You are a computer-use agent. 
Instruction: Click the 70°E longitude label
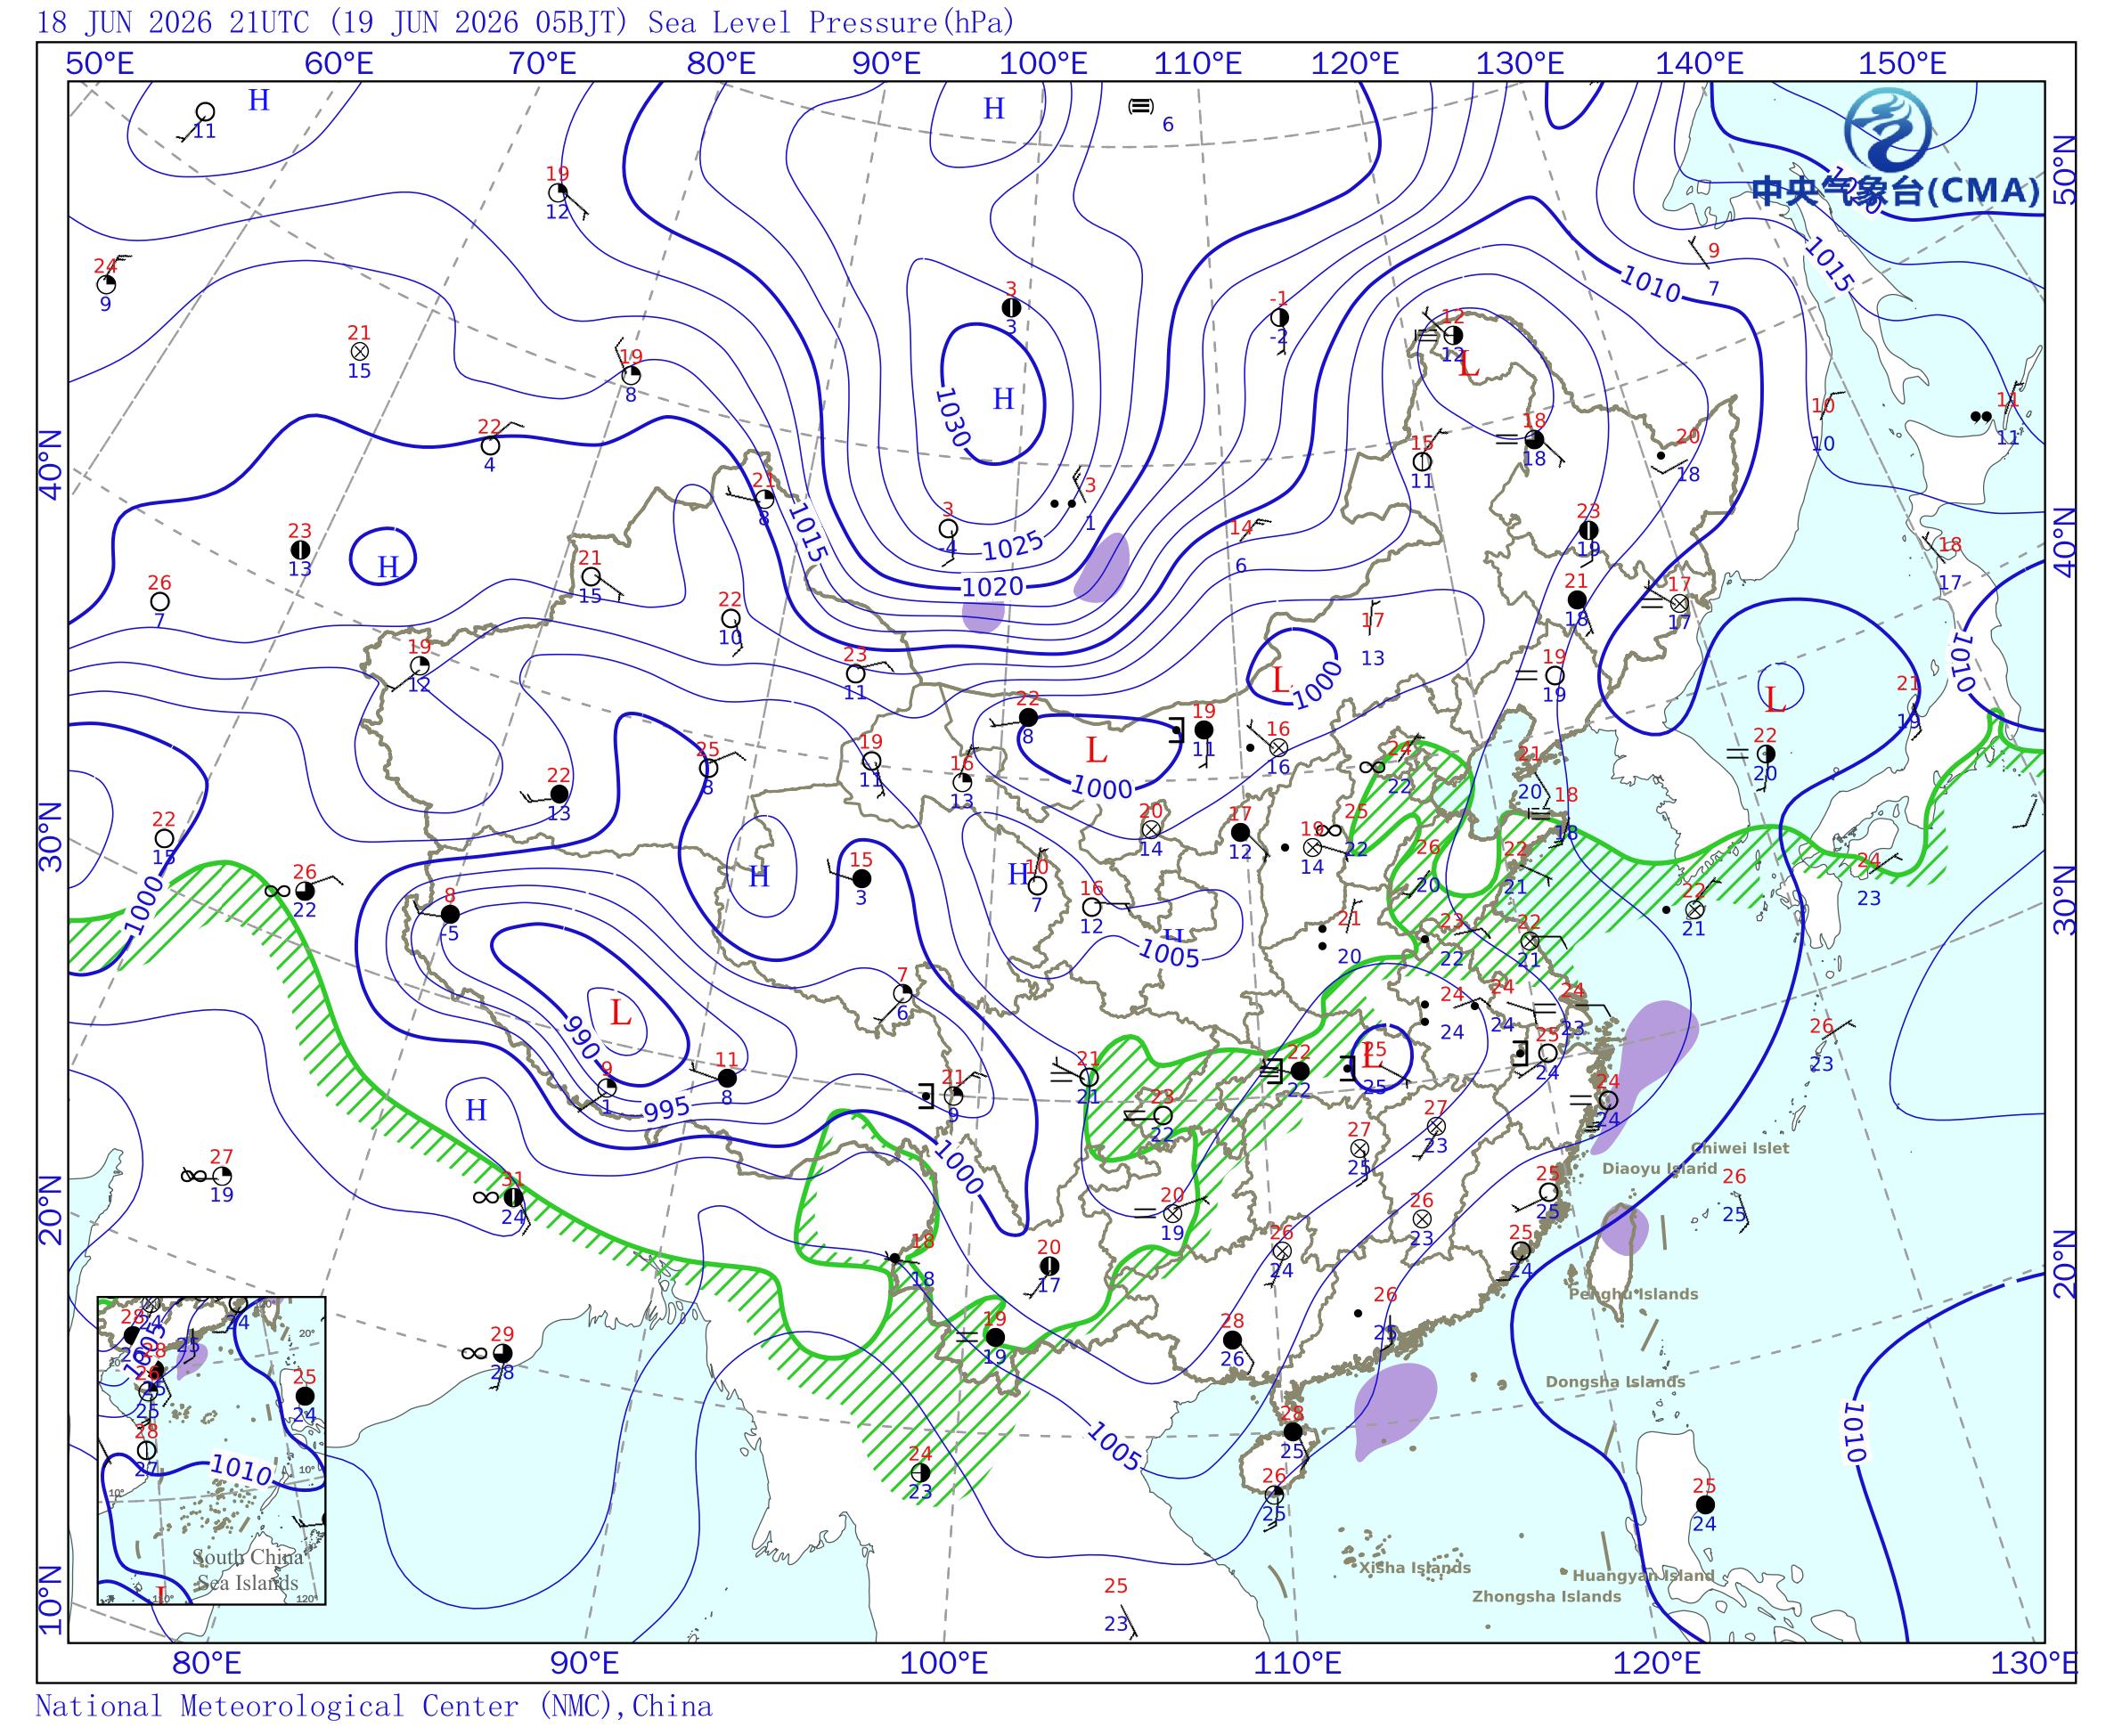542,64
